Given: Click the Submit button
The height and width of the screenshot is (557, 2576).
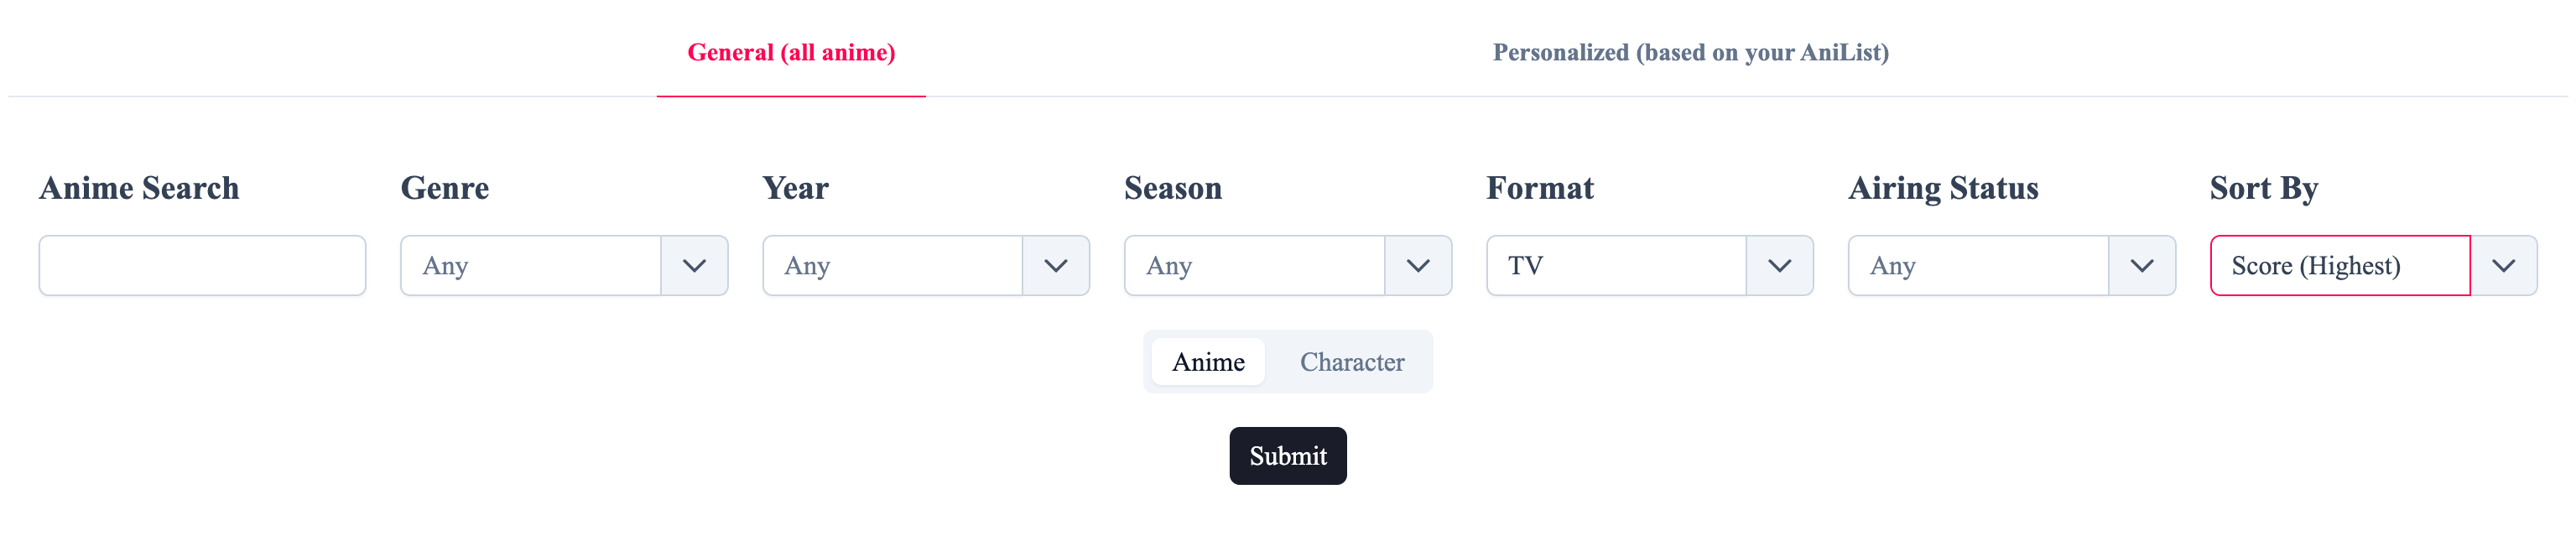Looking at the screenshot, I should click(1288, 455).
